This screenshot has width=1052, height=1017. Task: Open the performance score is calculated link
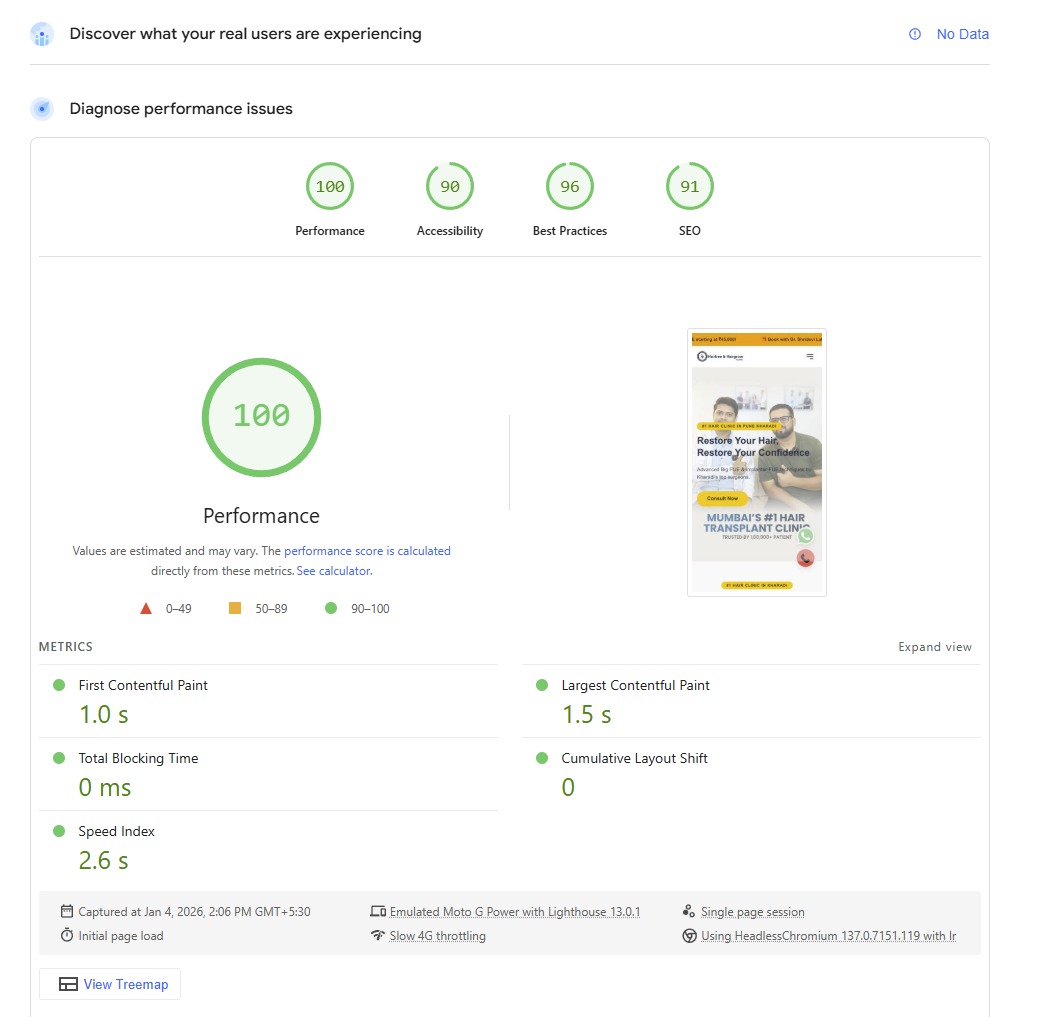click(x=367, y=551)
